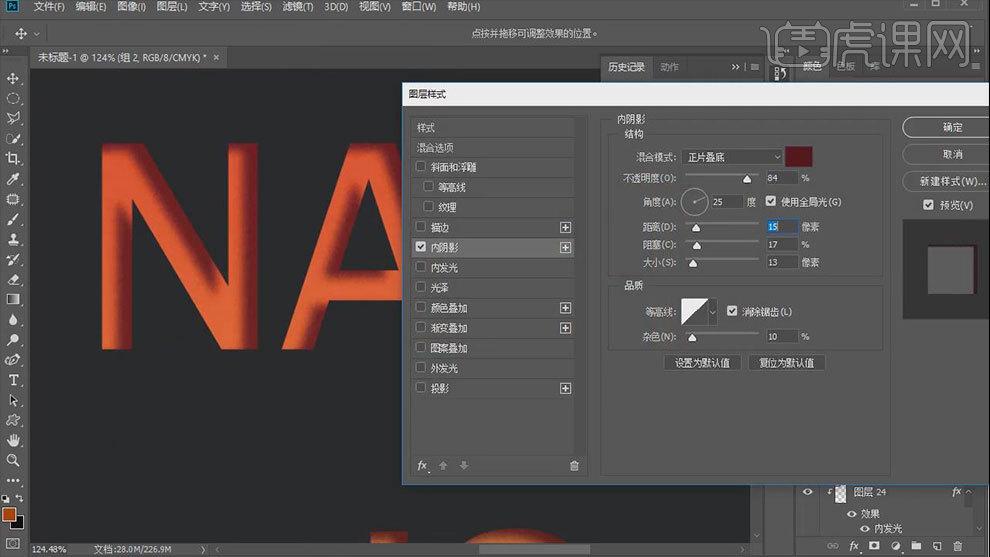This screenshot has width=990, height=557.
Task: Select the Polygonal Lasso tool
Action: [13, 118]
